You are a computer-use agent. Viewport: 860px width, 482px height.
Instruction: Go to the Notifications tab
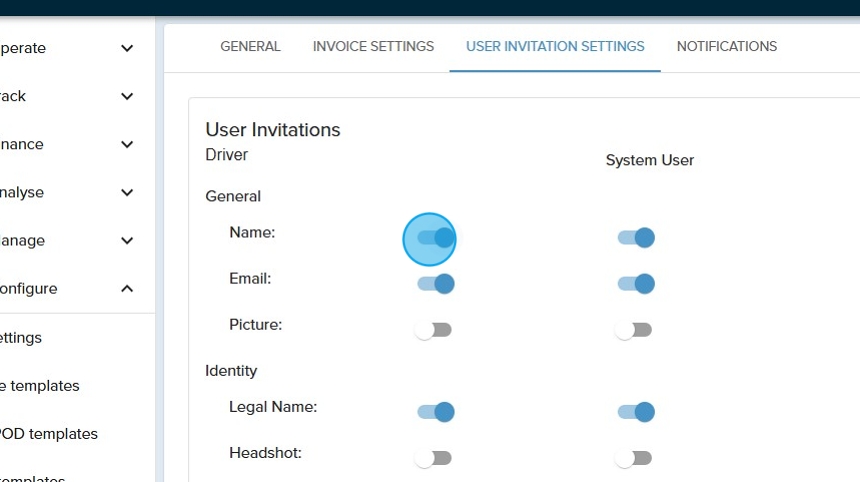[727, 47]
